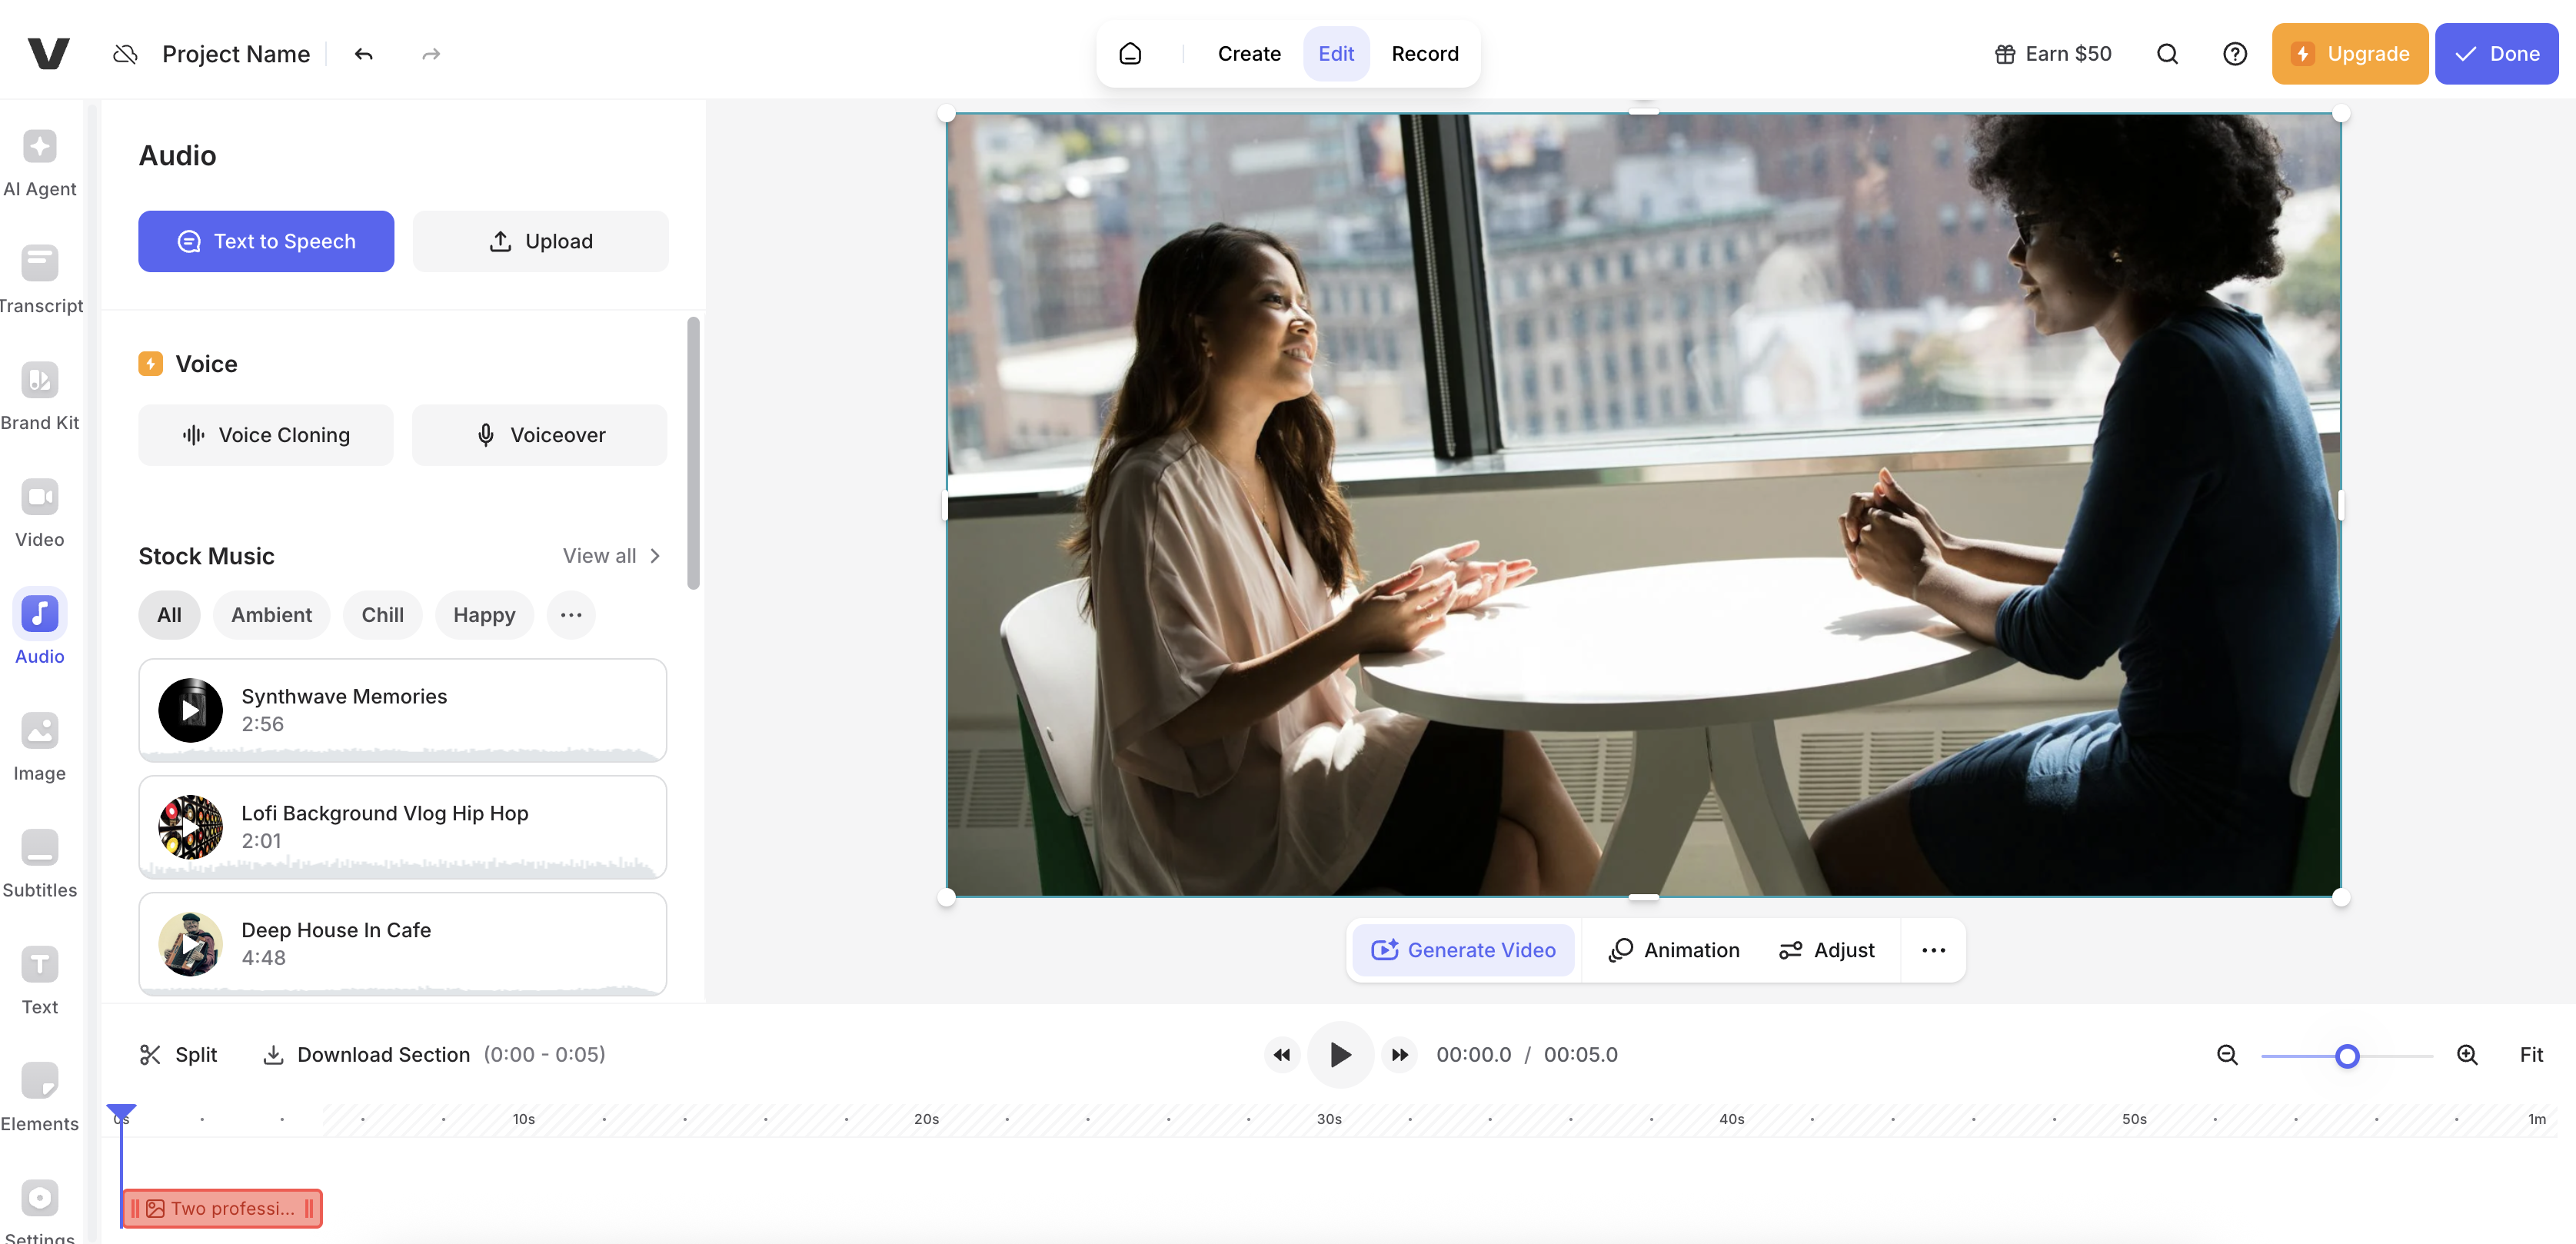This screenshot has height=1244, width=2576.
Task: Open the help question mark icon
Action: click(x=2234, y=54)
